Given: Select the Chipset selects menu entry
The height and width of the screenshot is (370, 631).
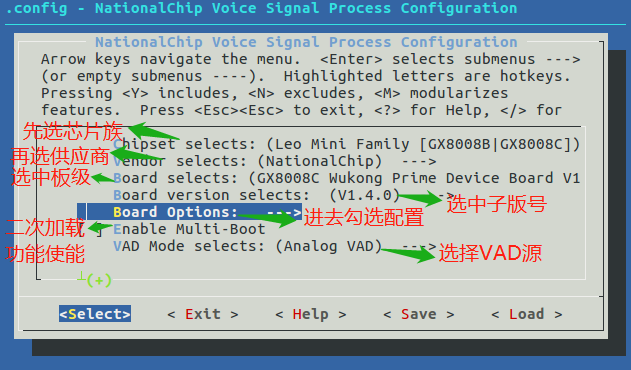Looking at the screenshot, I should point(346,145).
